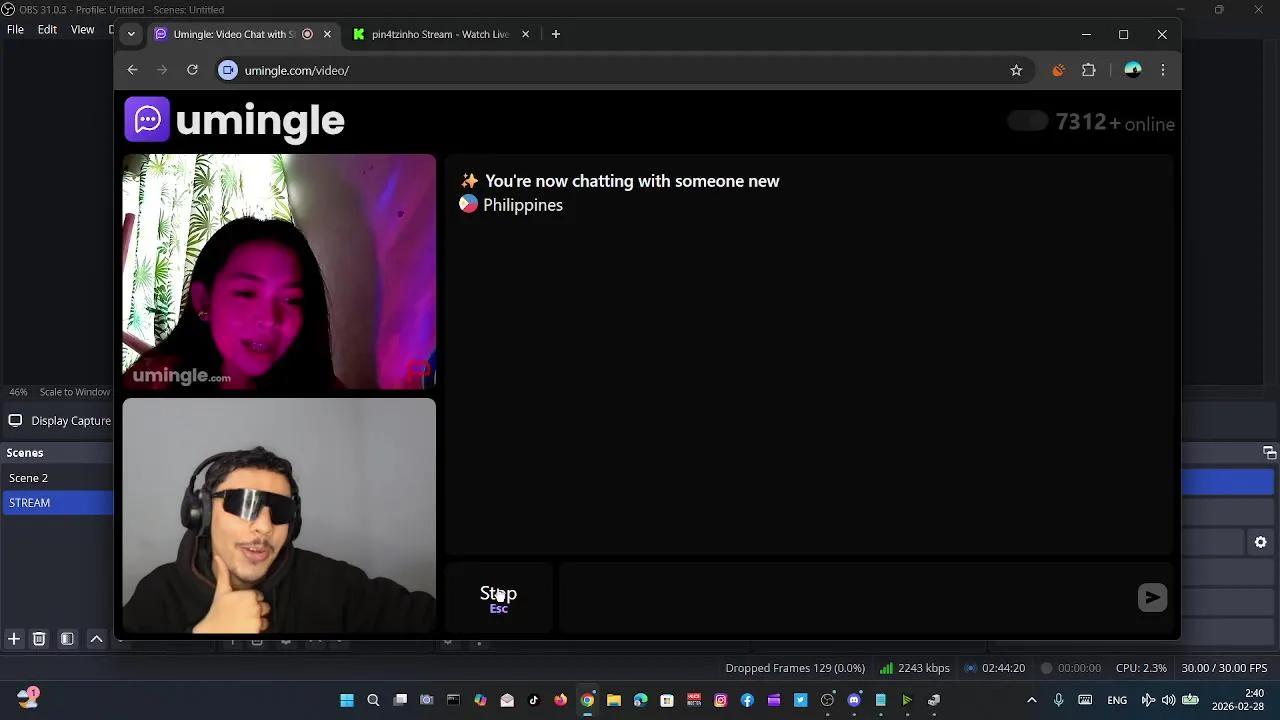
Task: Open the volume control in system tray
Action: (x=1168, y=700)
